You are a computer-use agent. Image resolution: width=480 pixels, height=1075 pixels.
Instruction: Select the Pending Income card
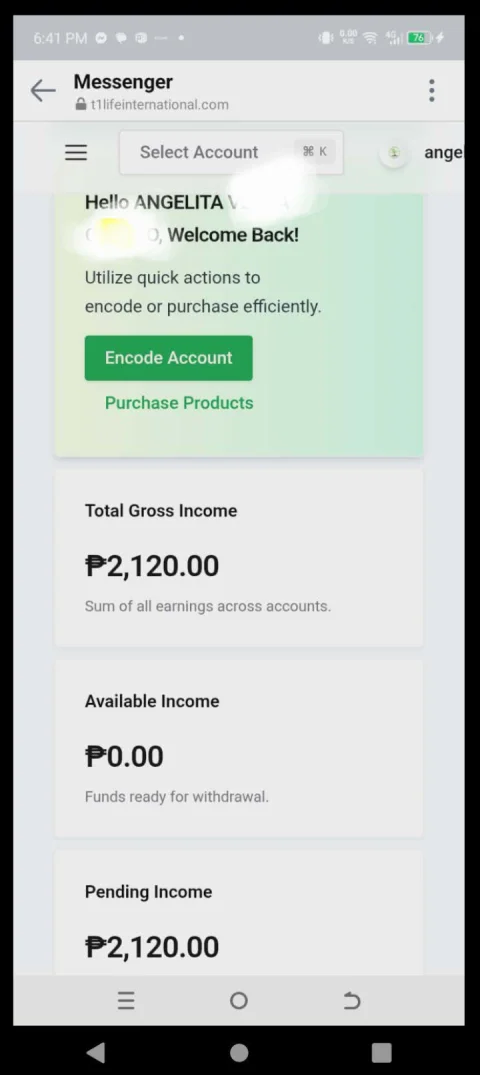pos(239,913)
